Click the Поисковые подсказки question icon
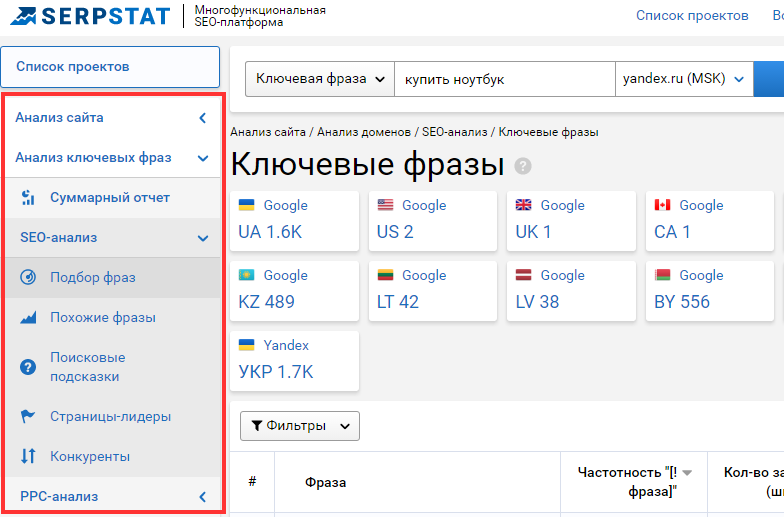This screenshot has width=784, height=517. [x=28, y=367]
